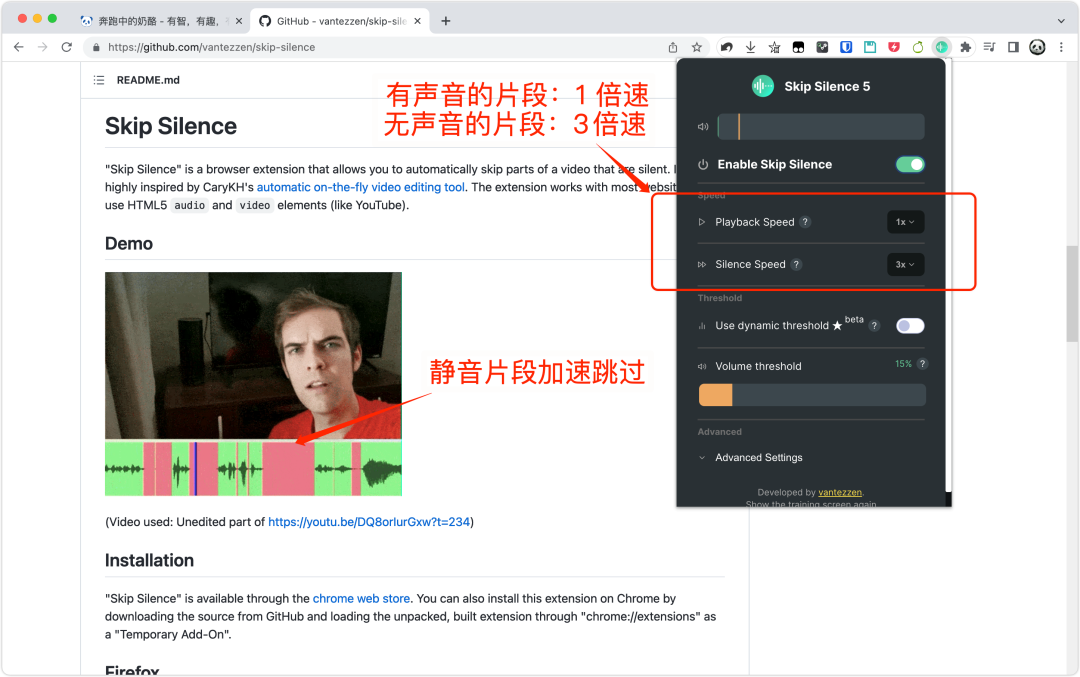Click the Playback Speed help question mark
Image resolution: width=1080 pixels, height=677 pixels.
tap(805, 222)
